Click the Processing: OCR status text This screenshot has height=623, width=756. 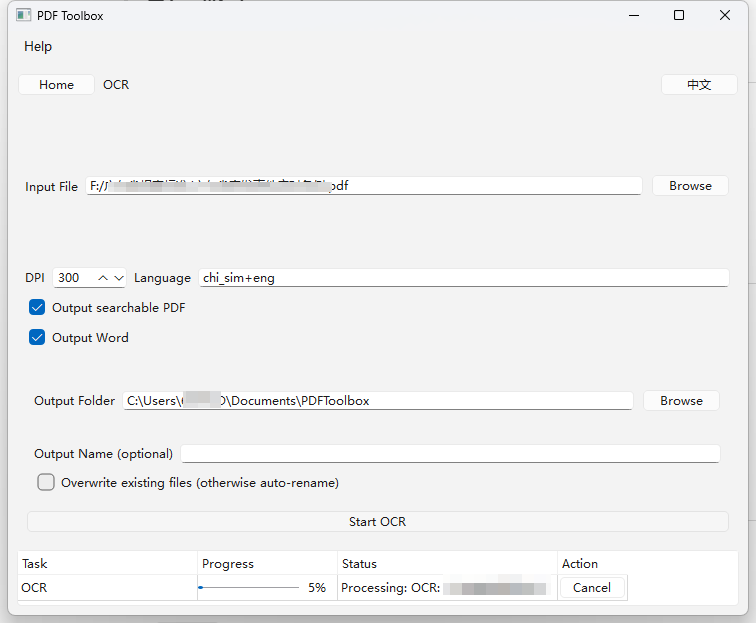click(x=390, y=588)
